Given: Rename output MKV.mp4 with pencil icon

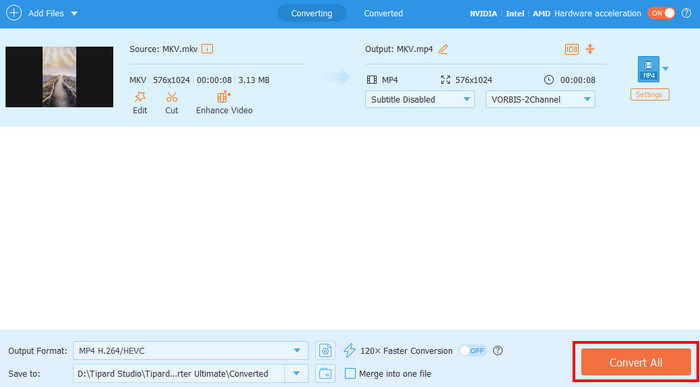Looking at the screenshot, I should tap(443, 49).
